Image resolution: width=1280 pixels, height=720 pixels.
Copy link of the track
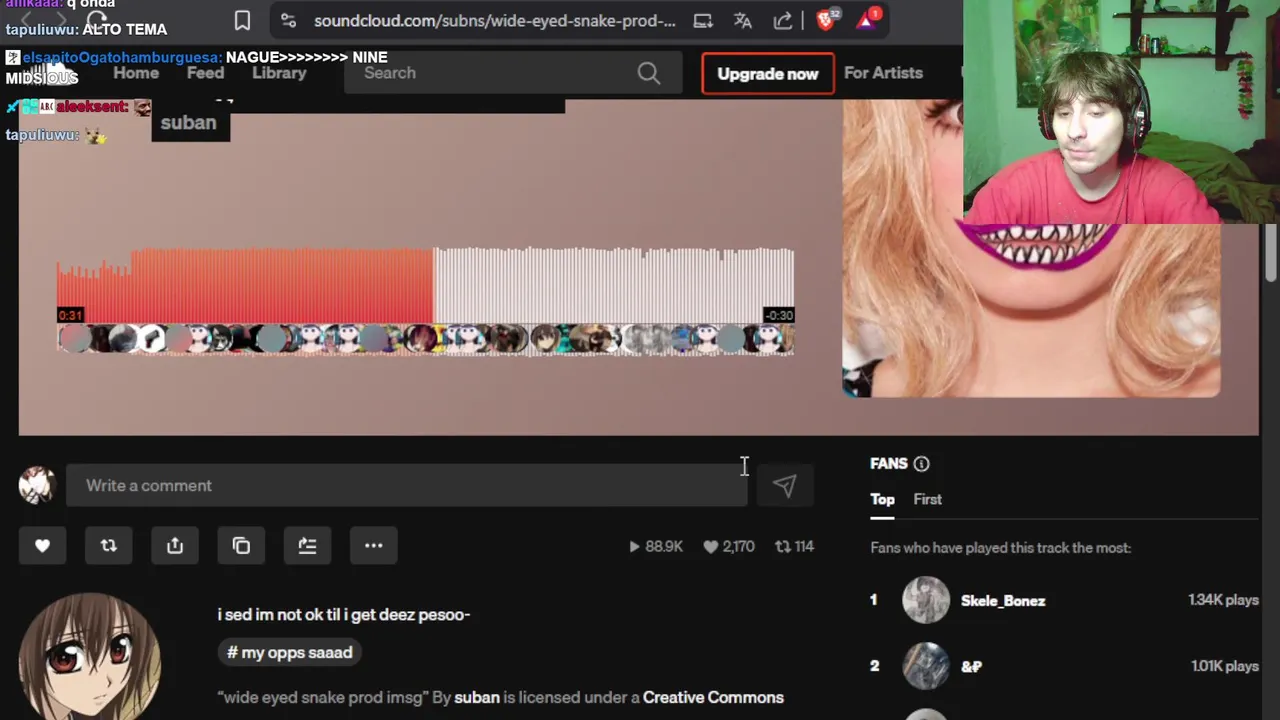click(241, 545)
